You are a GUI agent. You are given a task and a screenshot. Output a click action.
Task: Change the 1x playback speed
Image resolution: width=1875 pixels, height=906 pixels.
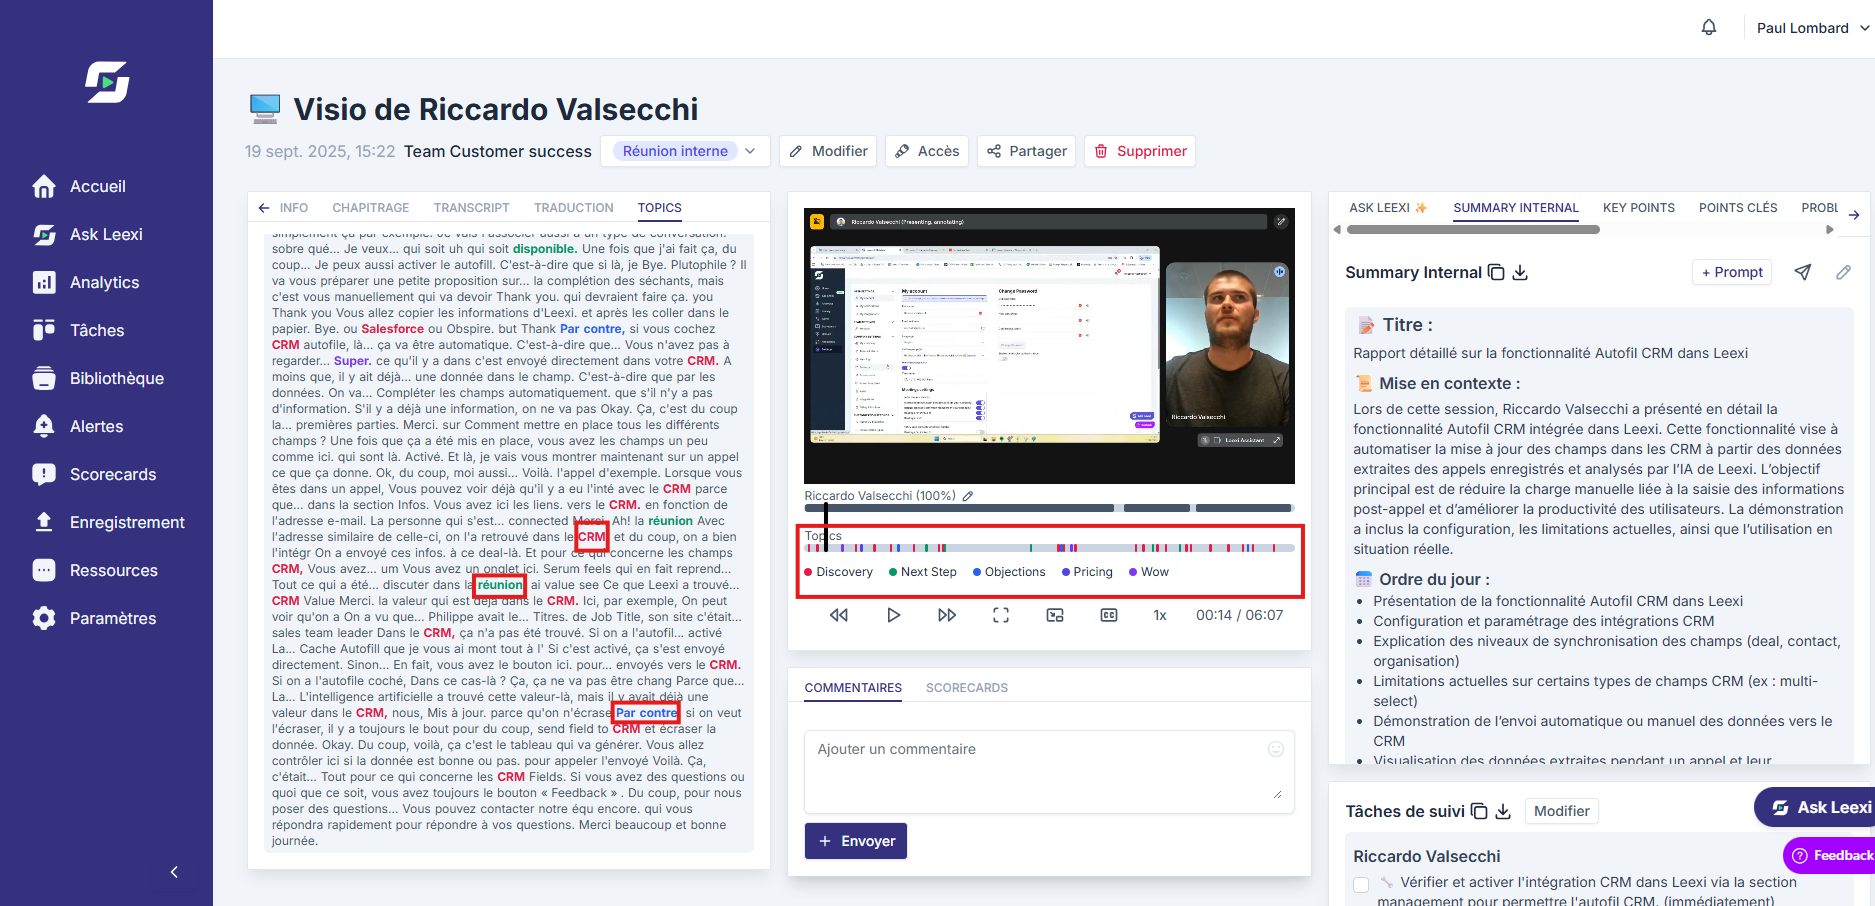(x=1160, y=615)
